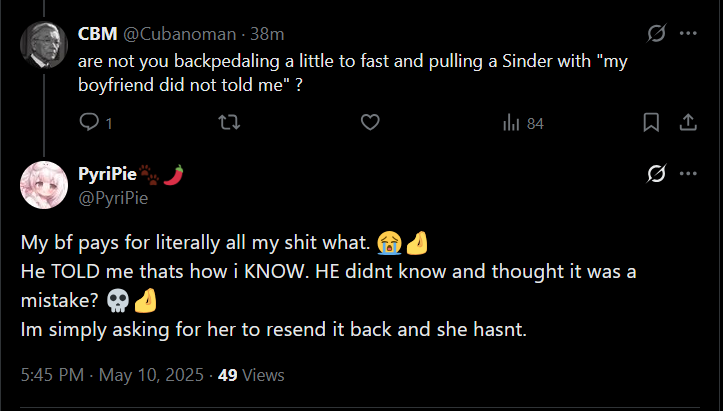Open the @PyriPie handle link
Image resolution: width=723 pixels, height=411 pixels.
pos(113,197)
